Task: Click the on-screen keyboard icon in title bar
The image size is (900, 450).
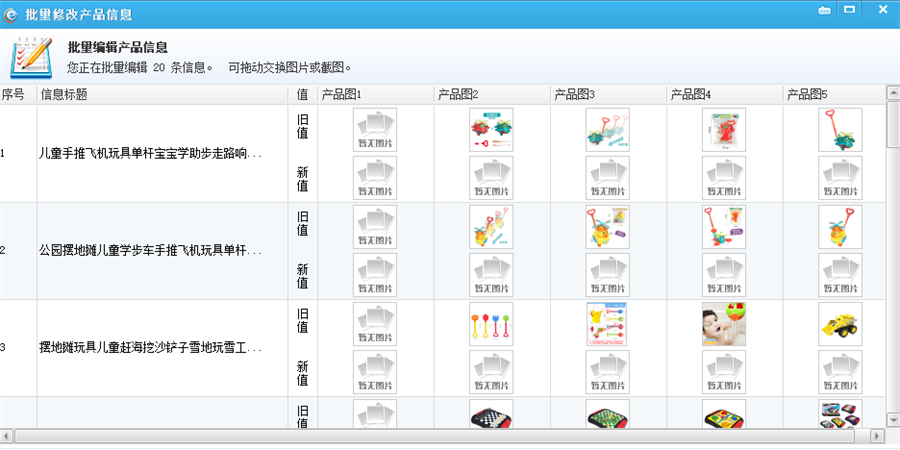Action: [x=824, y=10]
